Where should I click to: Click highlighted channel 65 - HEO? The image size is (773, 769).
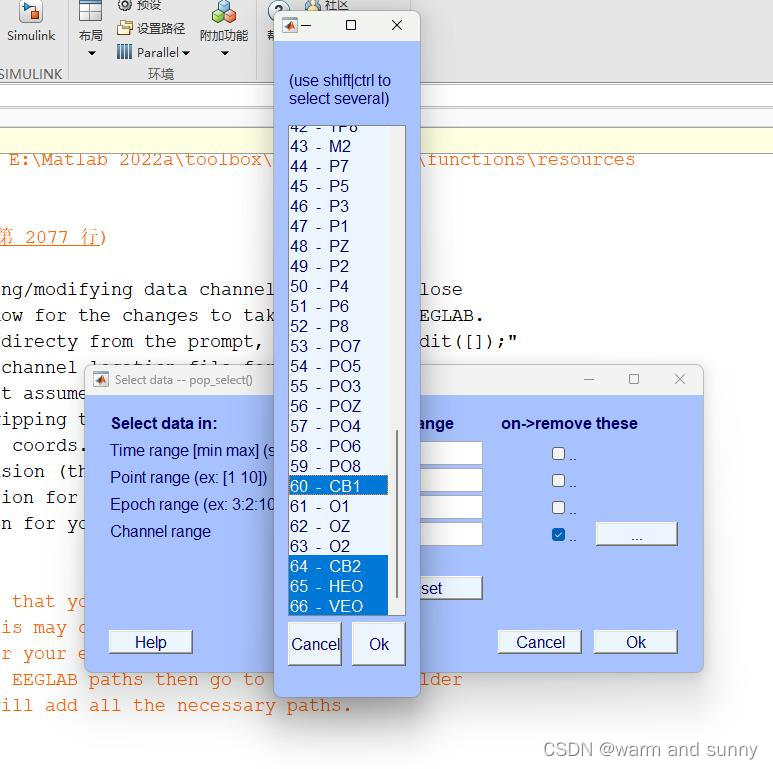(x=338, y=586)
